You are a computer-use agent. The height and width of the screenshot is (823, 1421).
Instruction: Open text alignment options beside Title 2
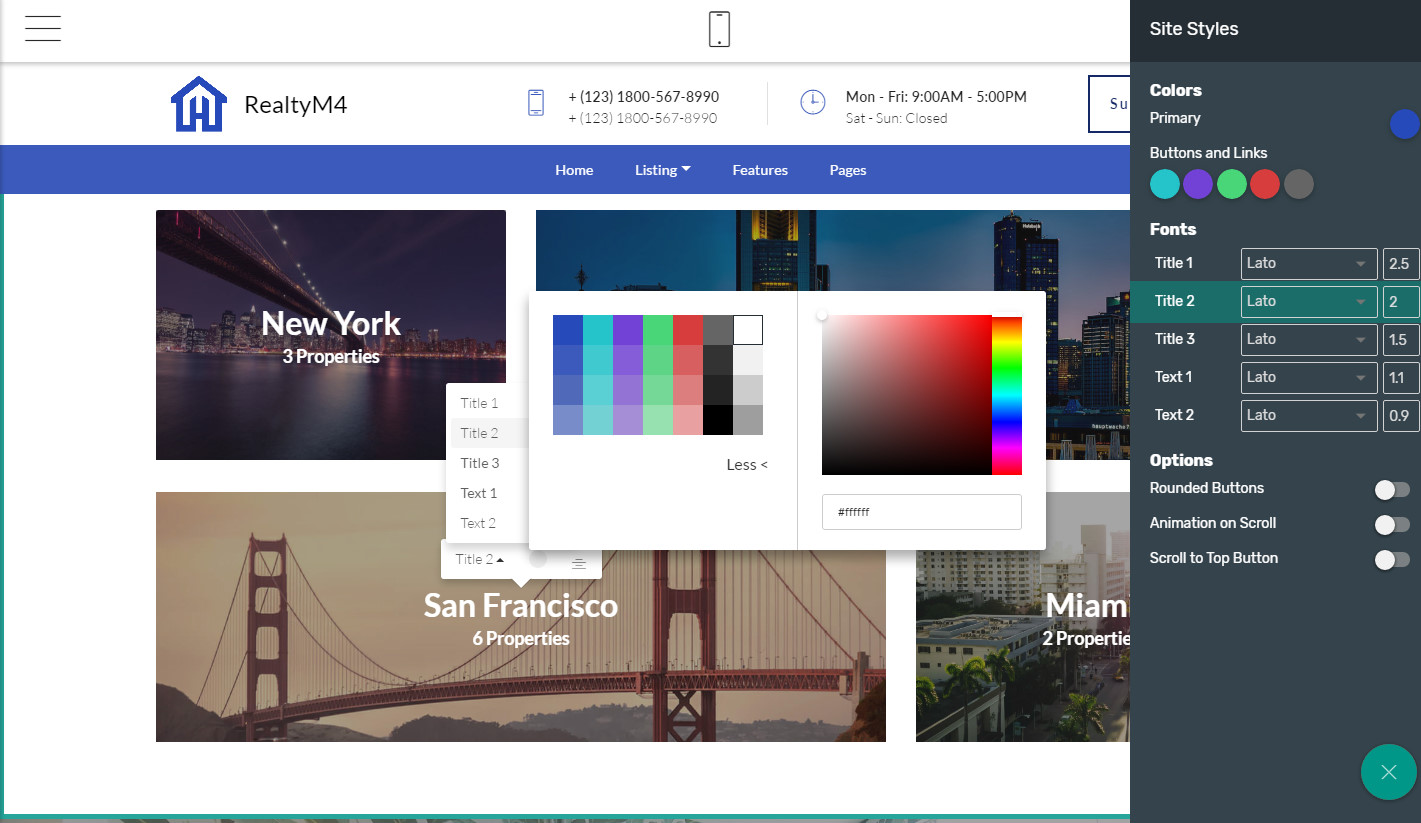(578, 562)
